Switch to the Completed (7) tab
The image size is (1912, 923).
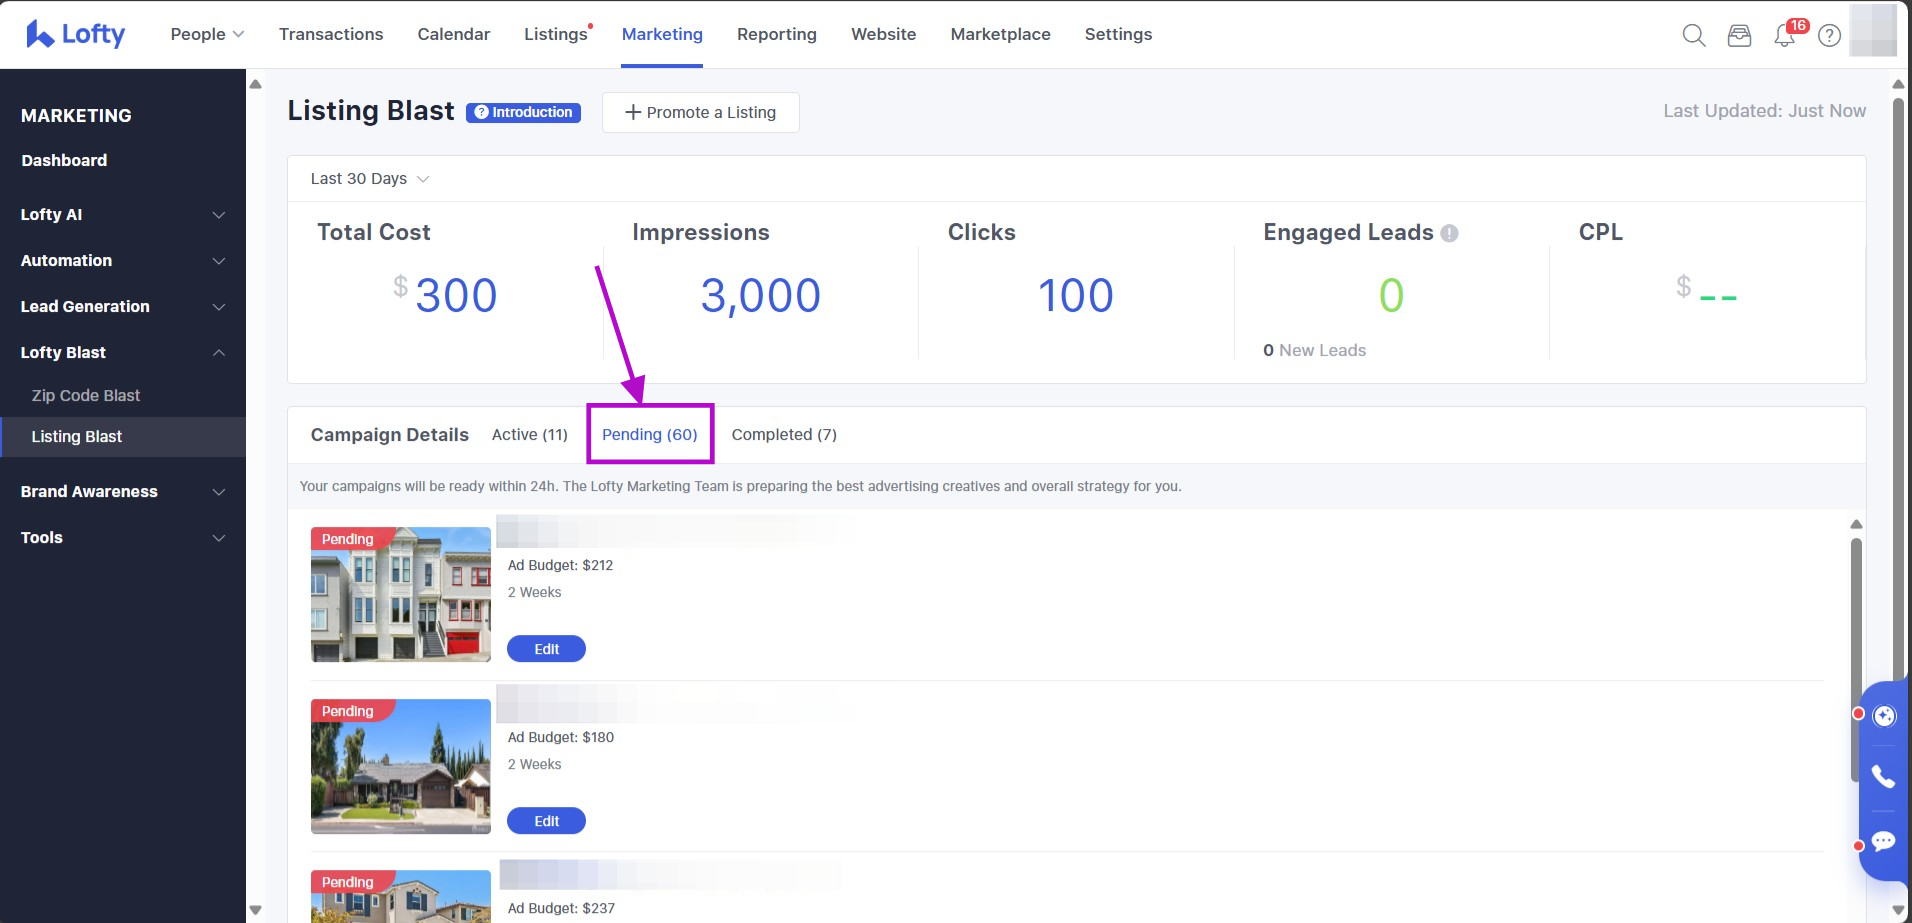click(x=783, y=435)
